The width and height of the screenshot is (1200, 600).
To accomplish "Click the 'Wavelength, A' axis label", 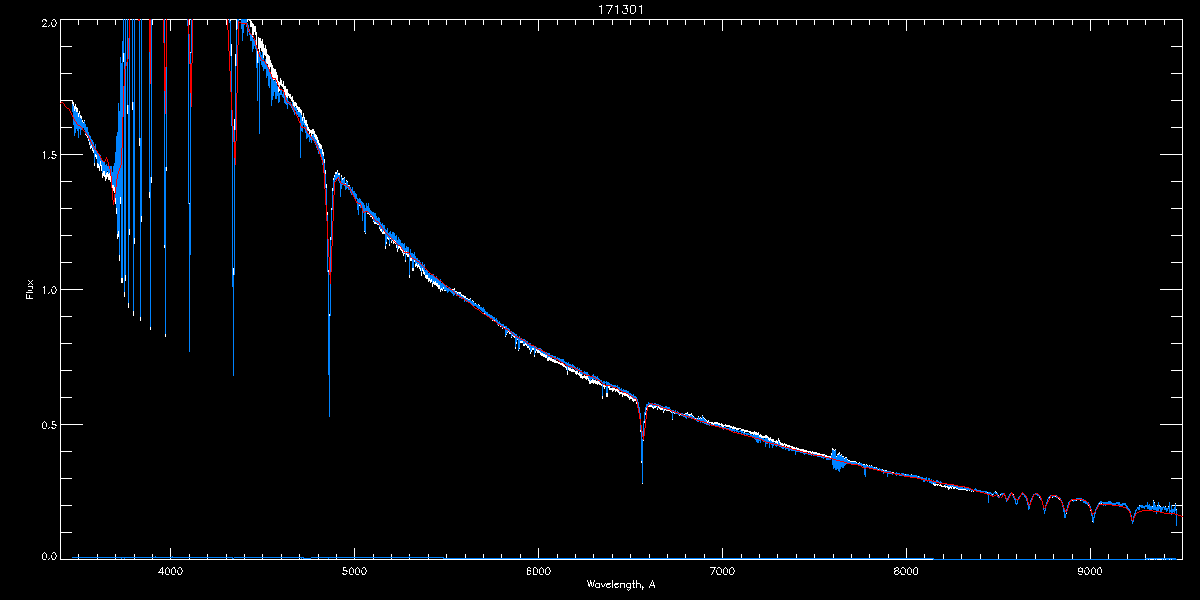I will [x=621, y=584].
